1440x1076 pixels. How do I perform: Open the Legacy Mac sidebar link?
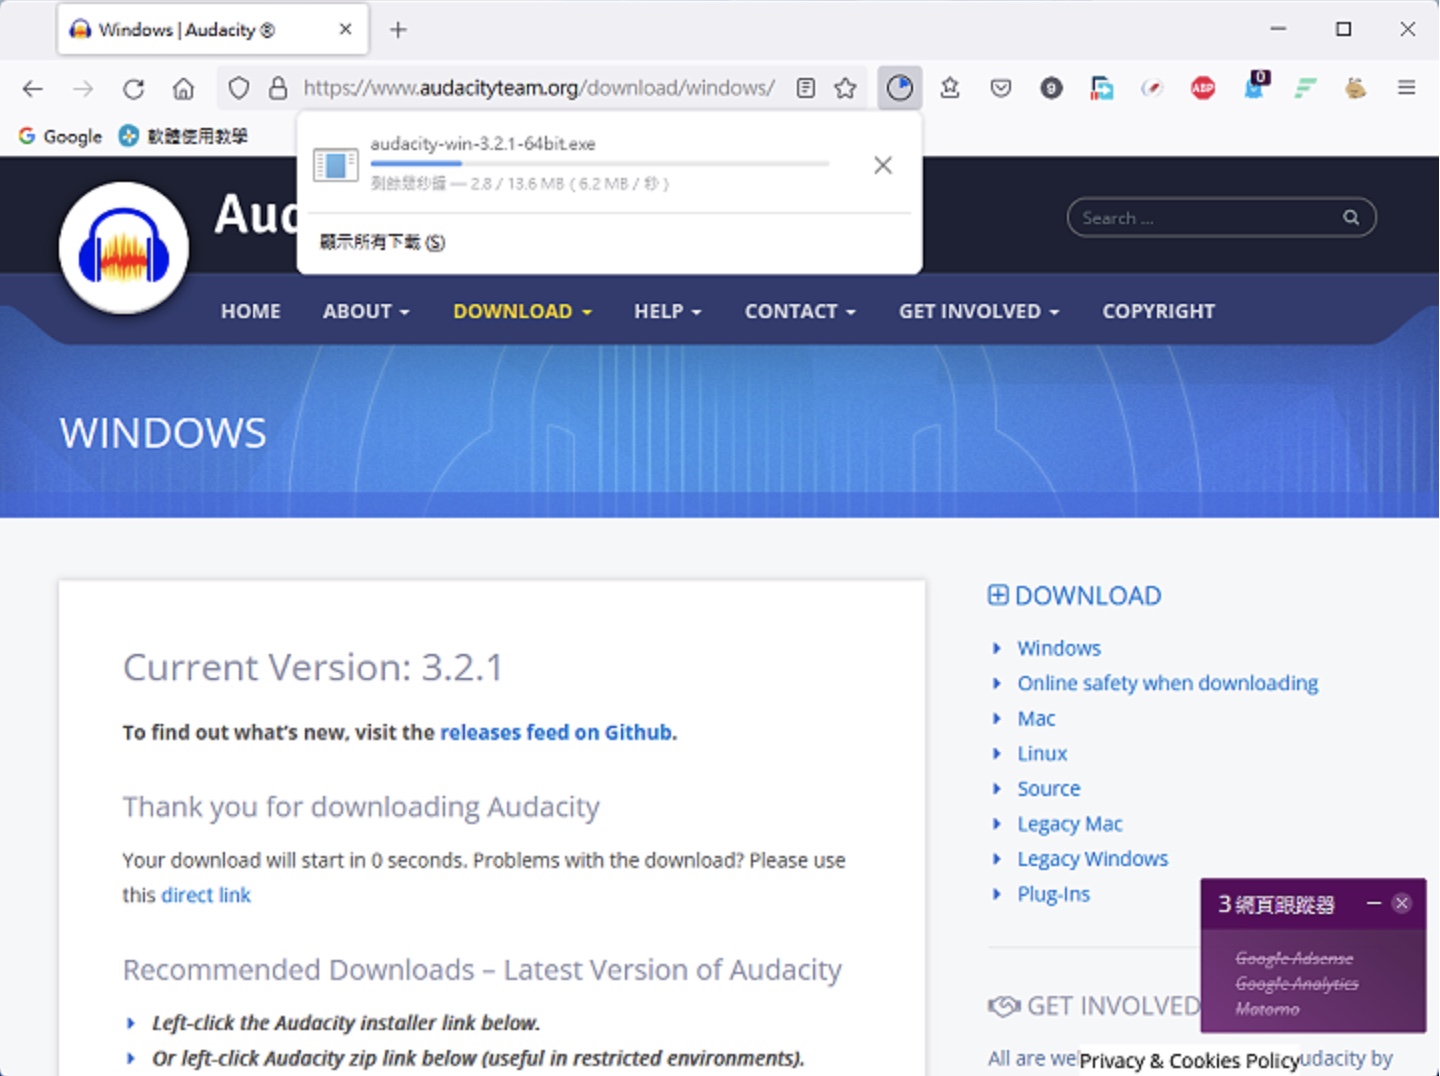[x=1069, y=824]
